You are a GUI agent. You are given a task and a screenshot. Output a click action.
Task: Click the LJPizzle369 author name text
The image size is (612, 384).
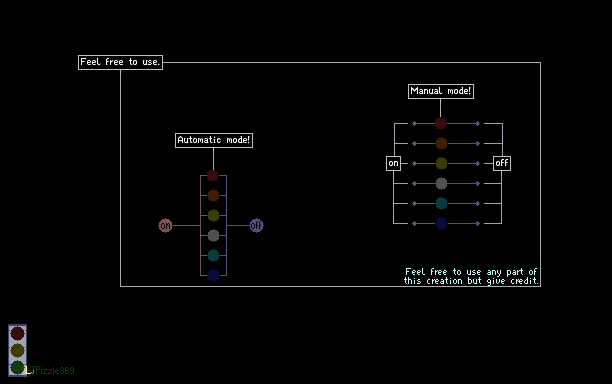pos(50,370)
